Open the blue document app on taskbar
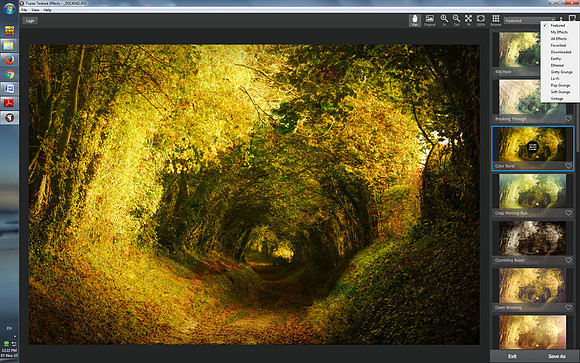Screen dimensions: 580x363 [9, 88]
